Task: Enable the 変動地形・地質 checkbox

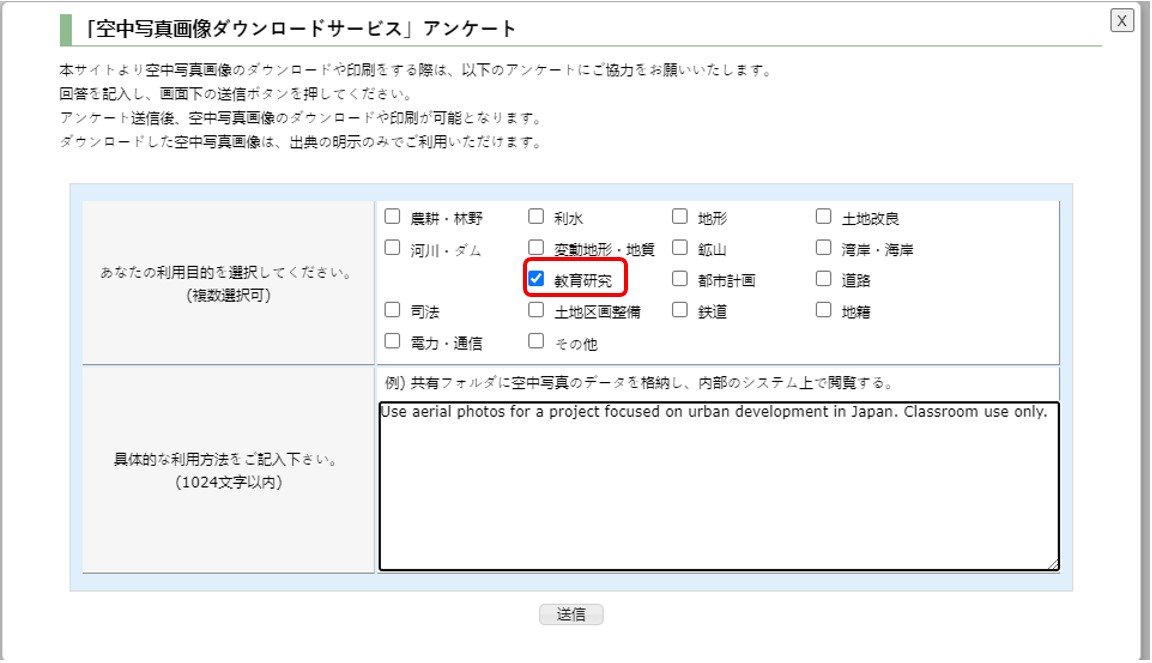Action: tap(535, 246)
